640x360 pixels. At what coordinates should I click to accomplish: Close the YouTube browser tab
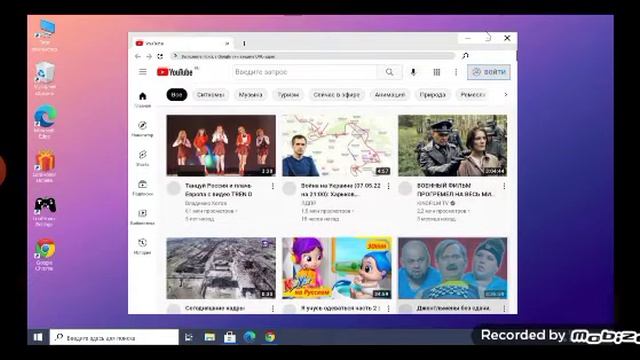pos(227,43)
